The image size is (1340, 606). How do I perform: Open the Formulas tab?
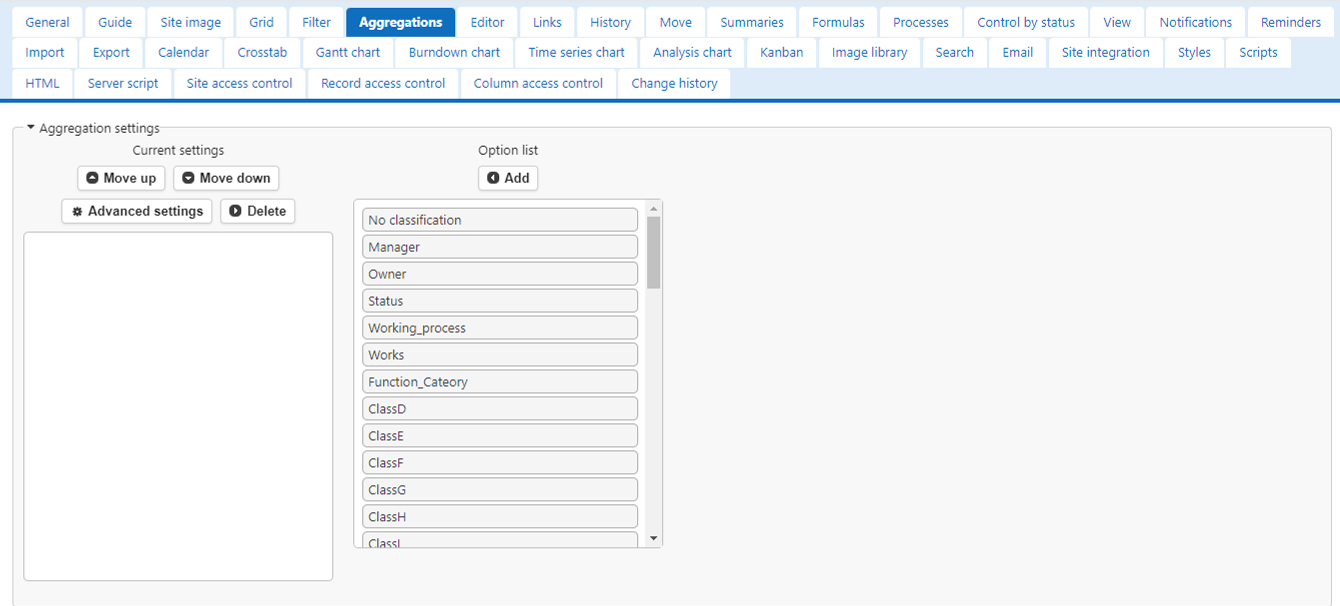point(838,22)
